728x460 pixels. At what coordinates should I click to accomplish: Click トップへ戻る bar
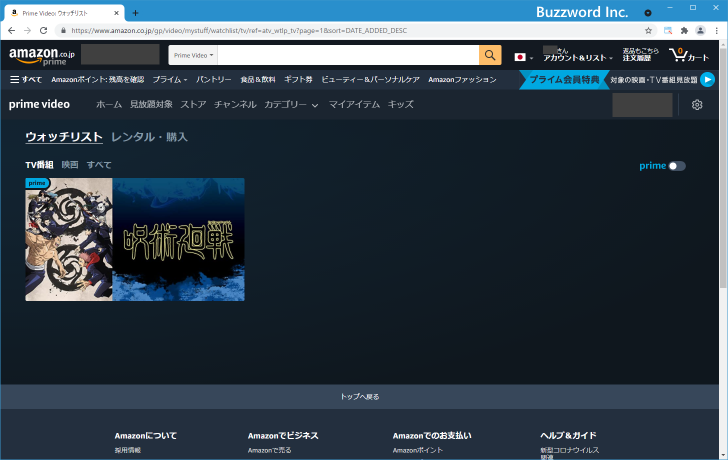click(360, 397)
